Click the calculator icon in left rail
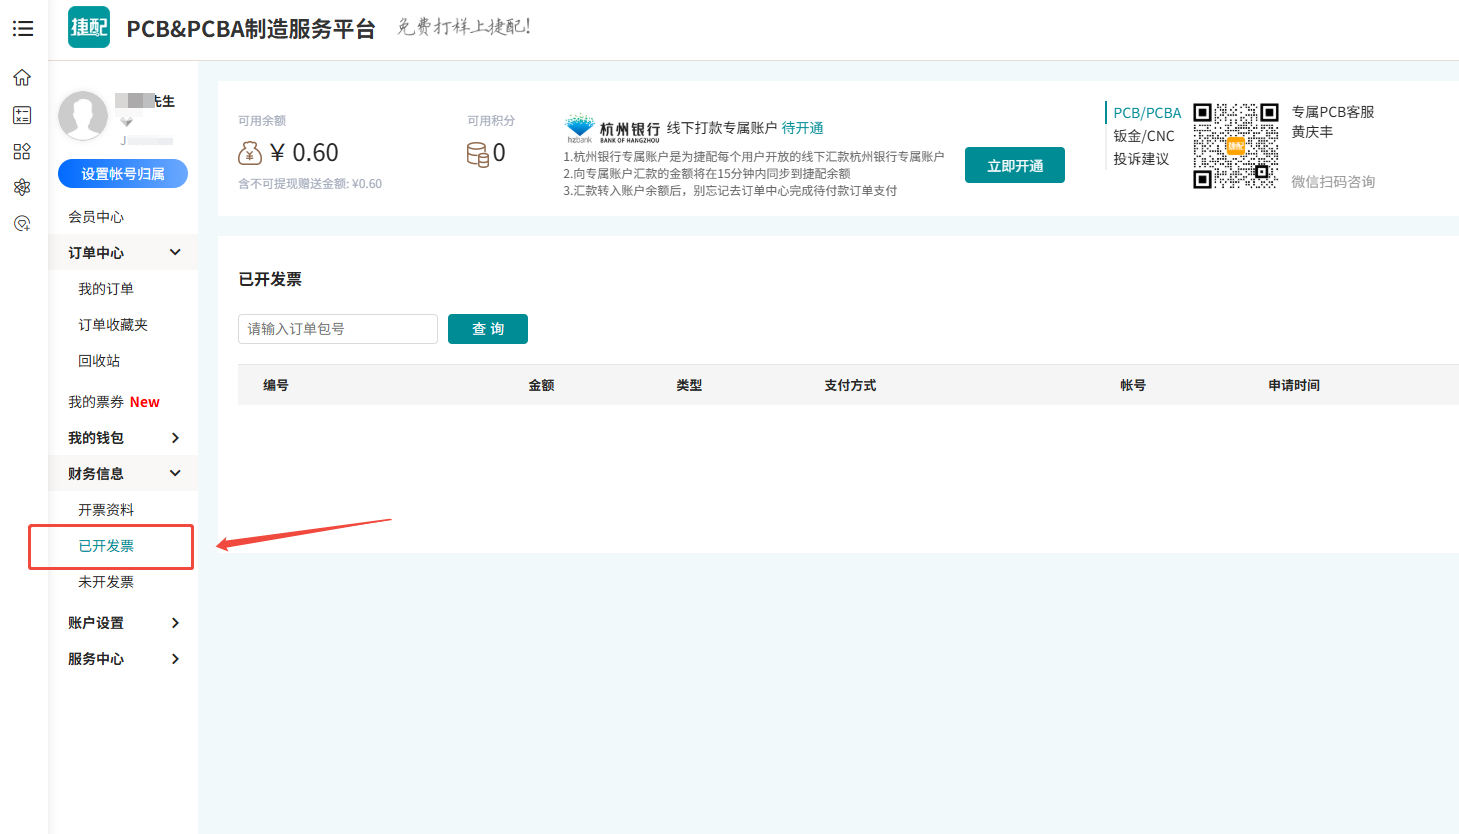This screenshot has height=834, width=1459. click(22, 115)
